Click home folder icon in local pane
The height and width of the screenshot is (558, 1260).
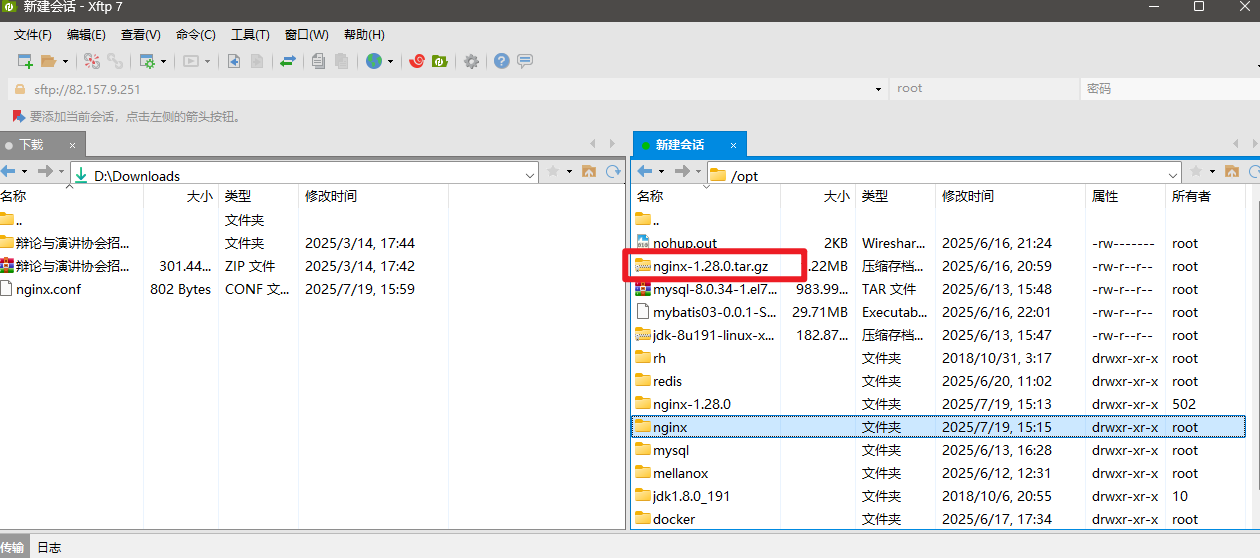[589, 172]
